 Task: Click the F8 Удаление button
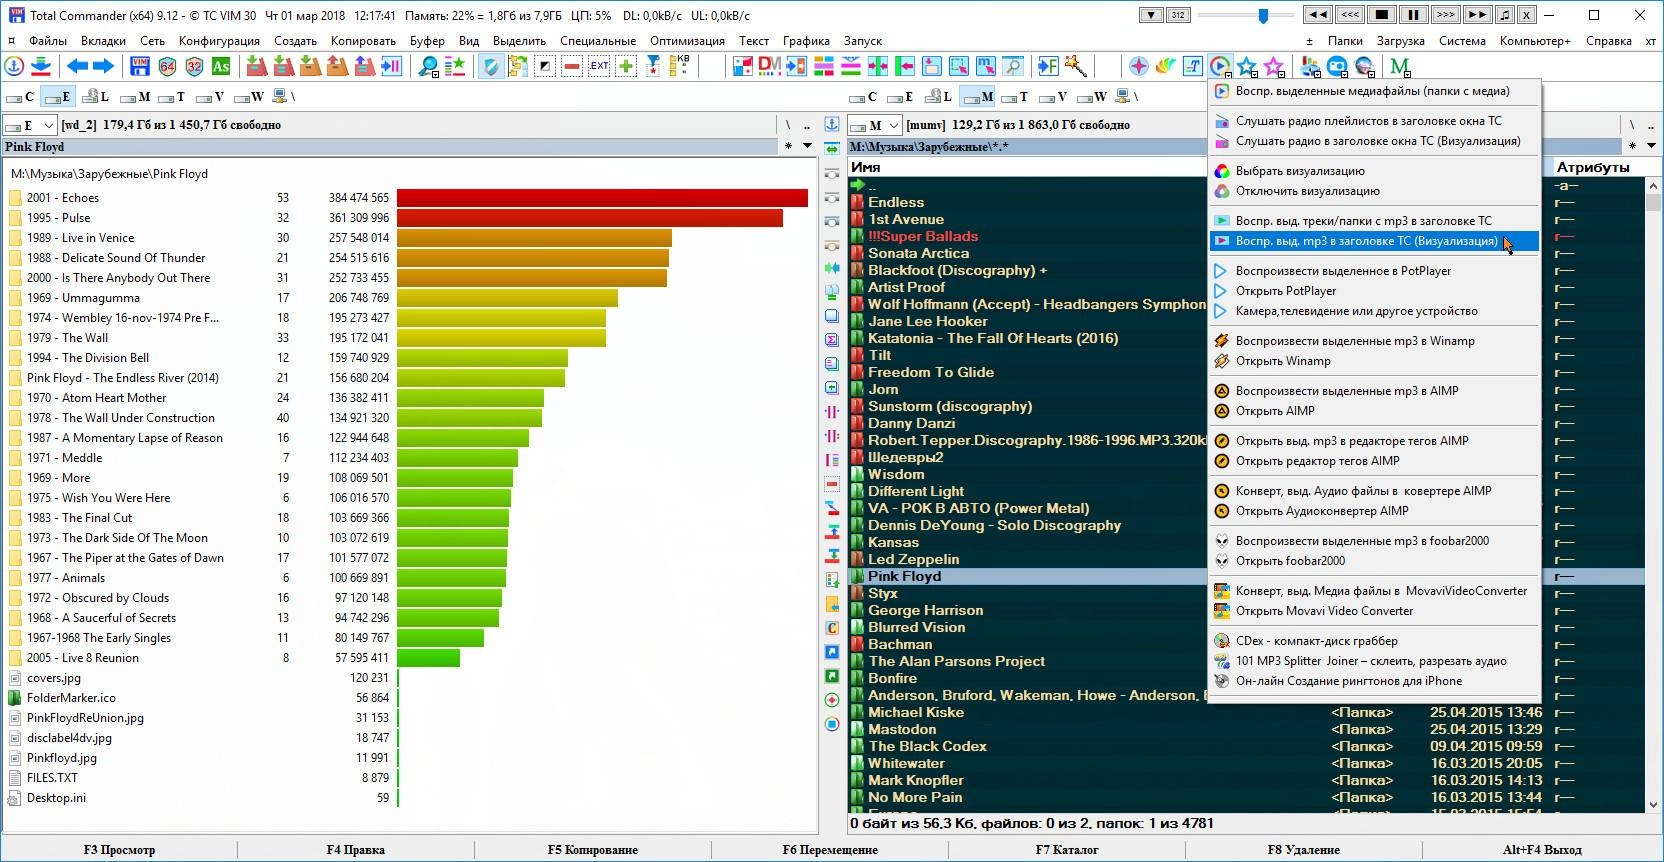[1303, 850]
